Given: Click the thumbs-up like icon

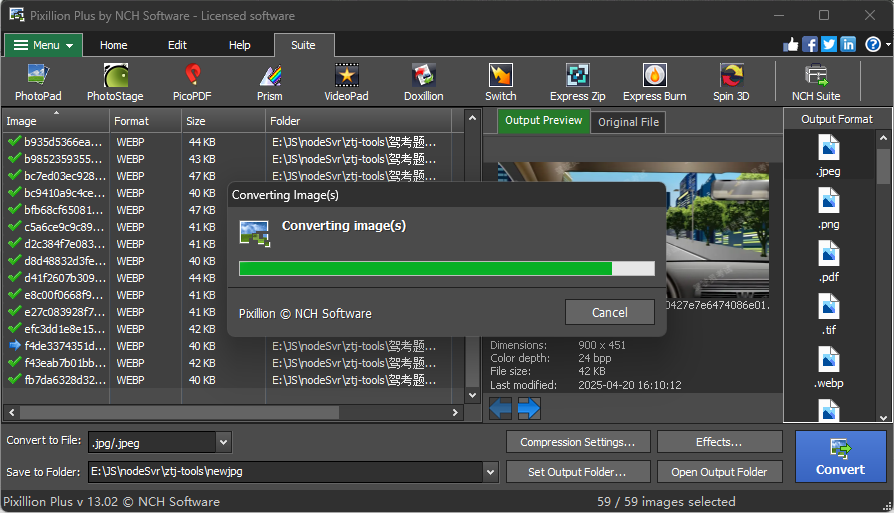Looking at the screenshot, I should [x=791, y=44].
